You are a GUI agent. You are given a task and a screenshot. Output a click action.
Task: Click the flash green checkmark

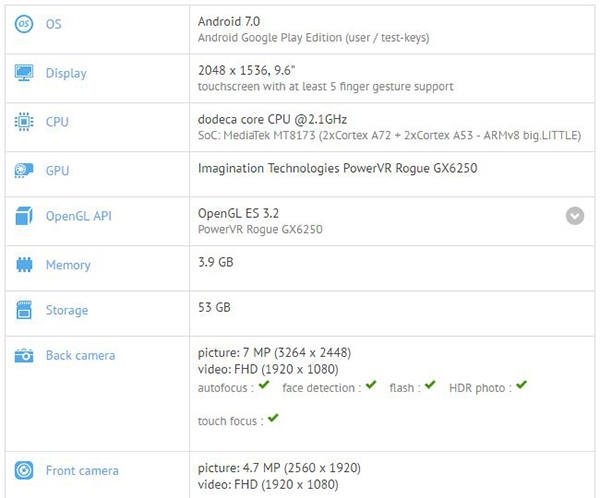pyautogui.click(x=429, y=385)
